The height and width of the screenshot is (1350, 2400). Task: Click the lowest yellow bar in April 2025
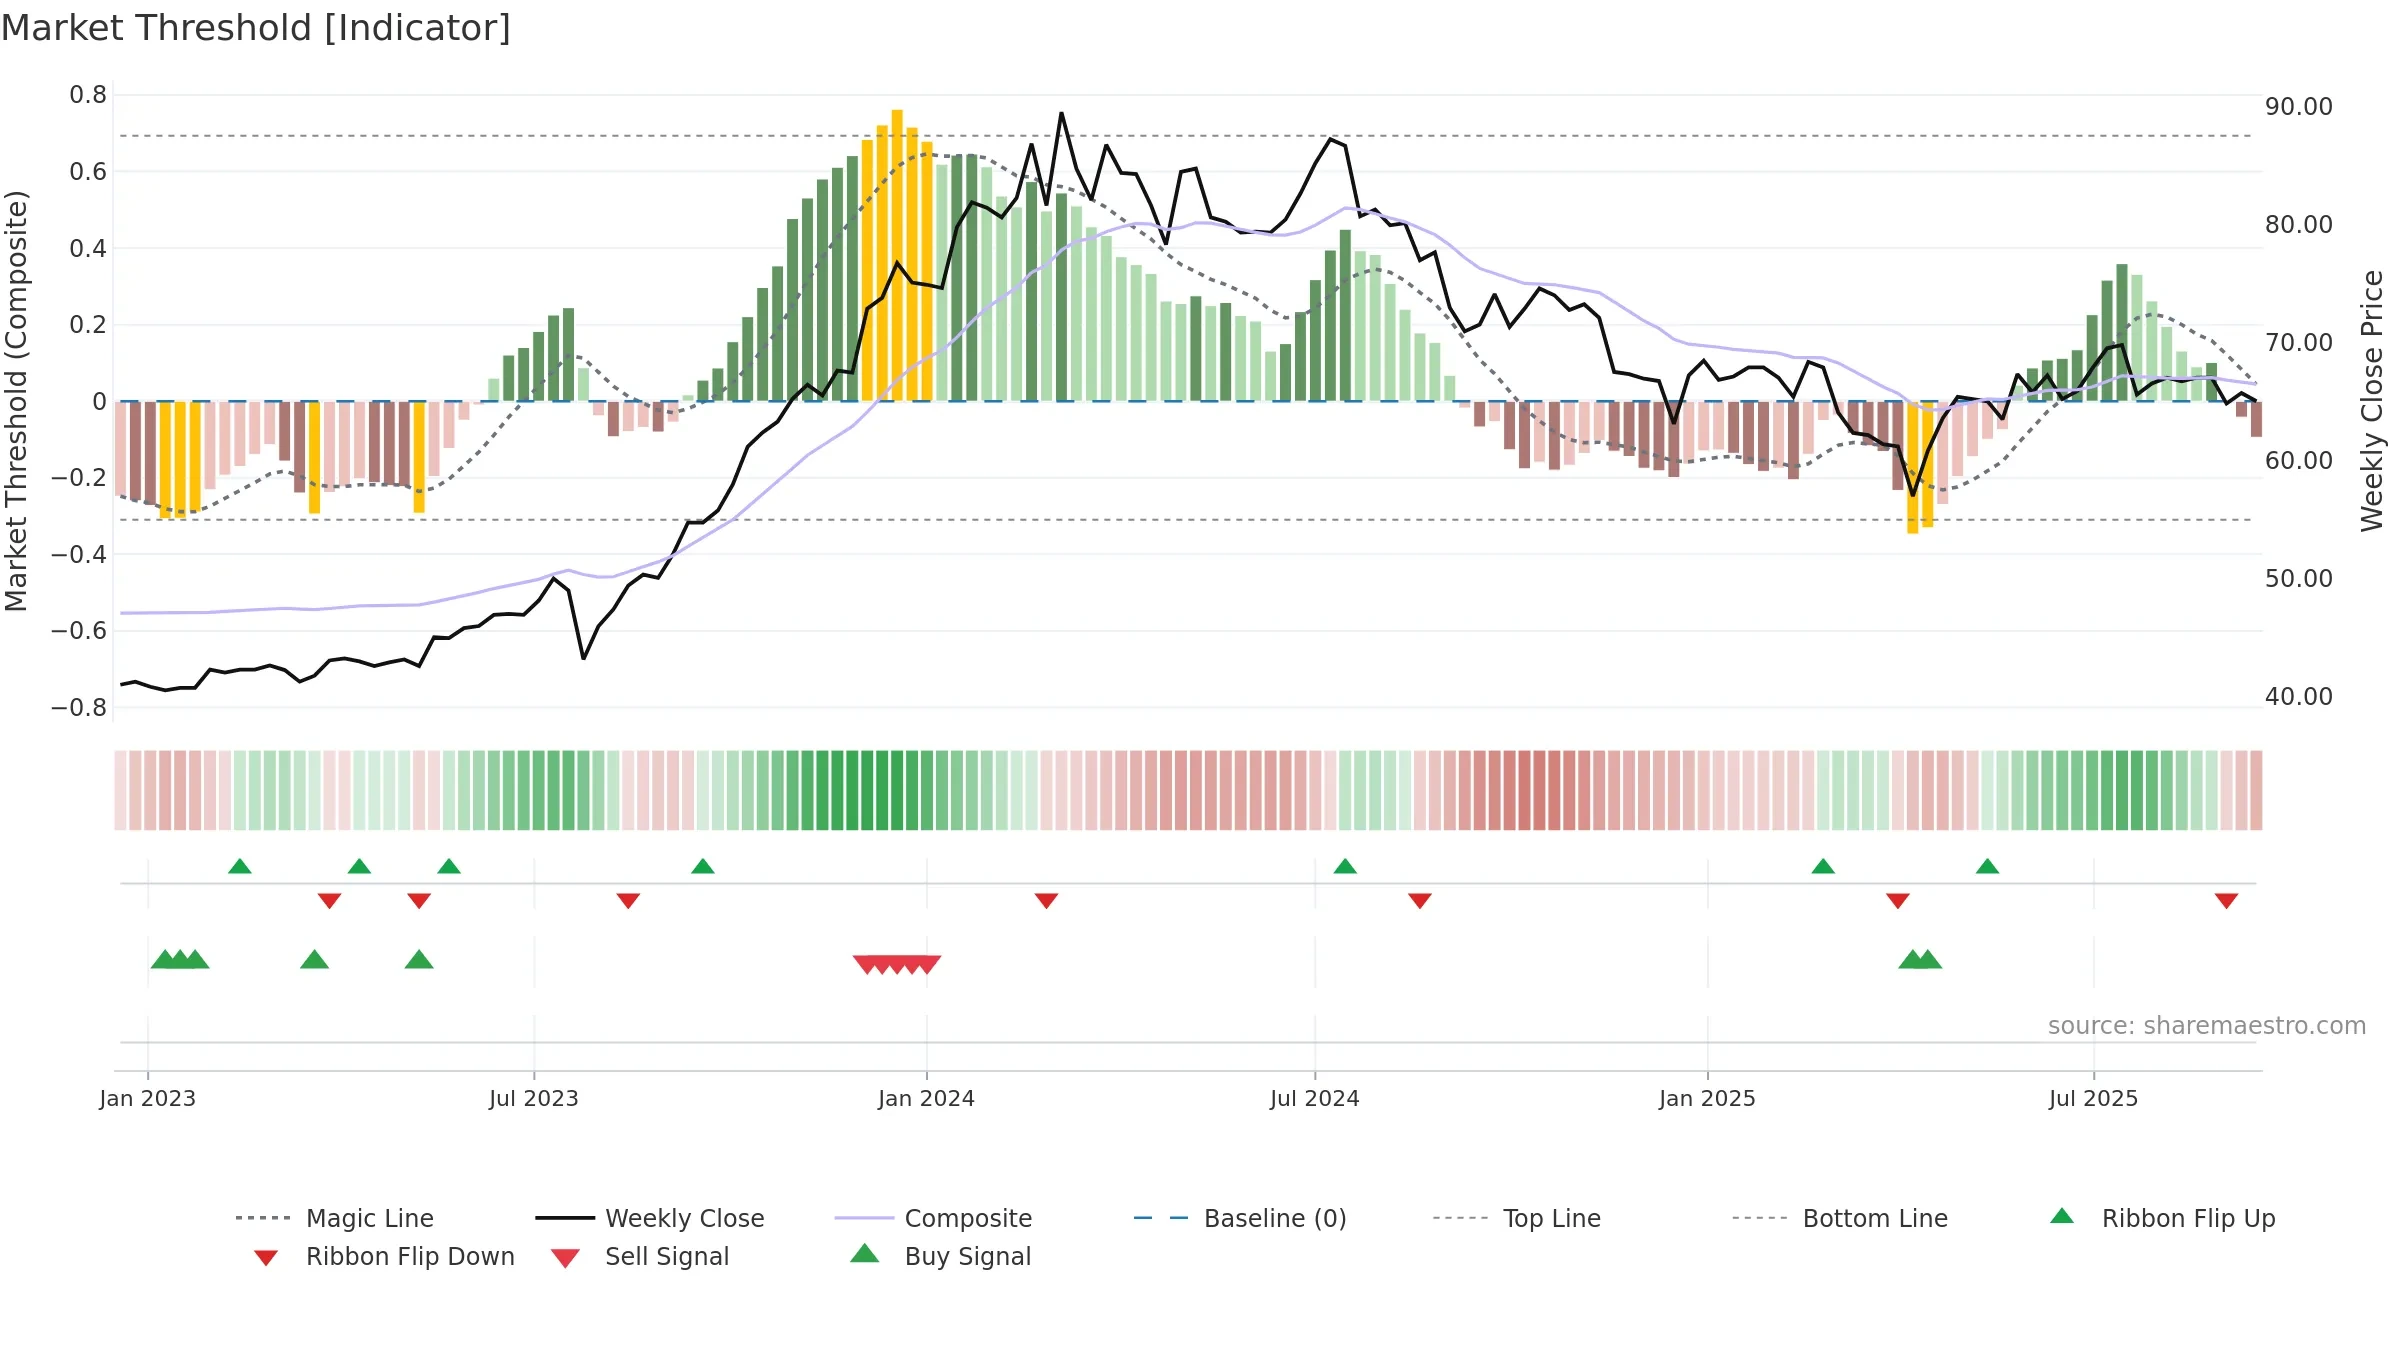point(1913,468)
